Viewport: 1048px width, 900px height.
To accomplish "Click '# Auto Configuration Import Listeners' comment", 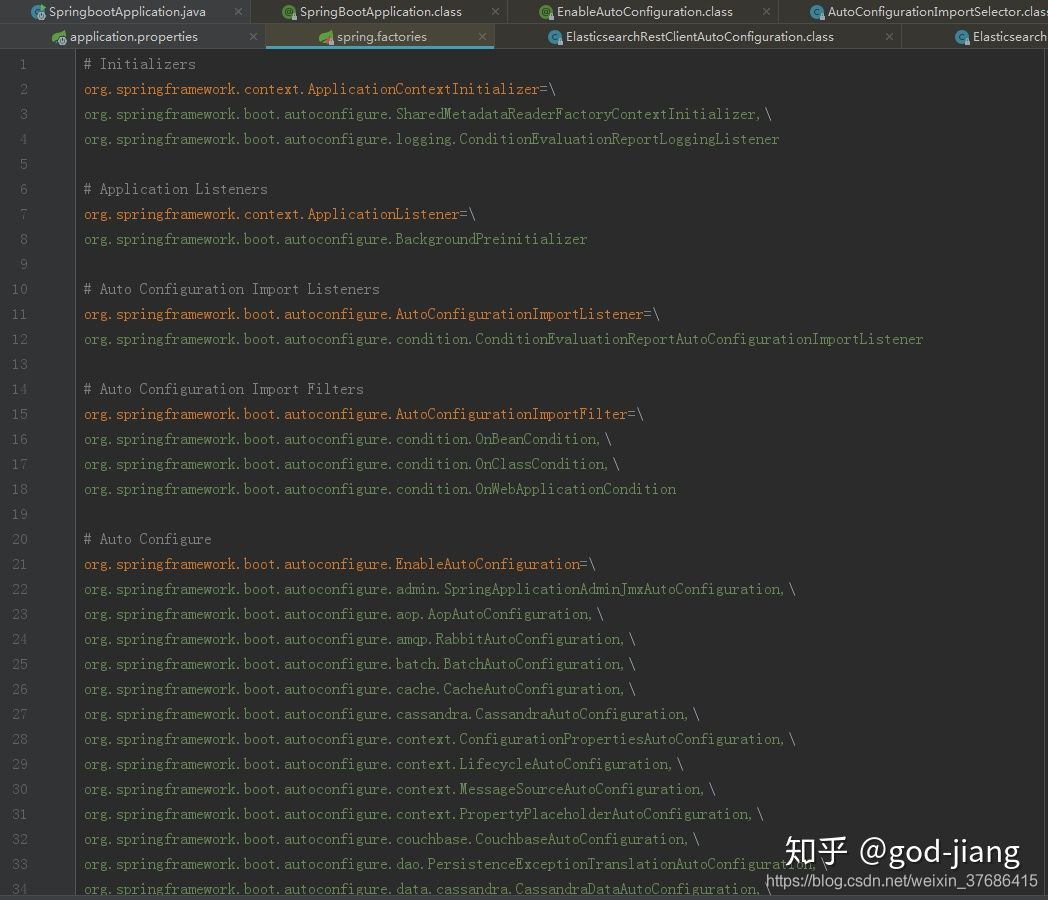I will coord(231,289).
